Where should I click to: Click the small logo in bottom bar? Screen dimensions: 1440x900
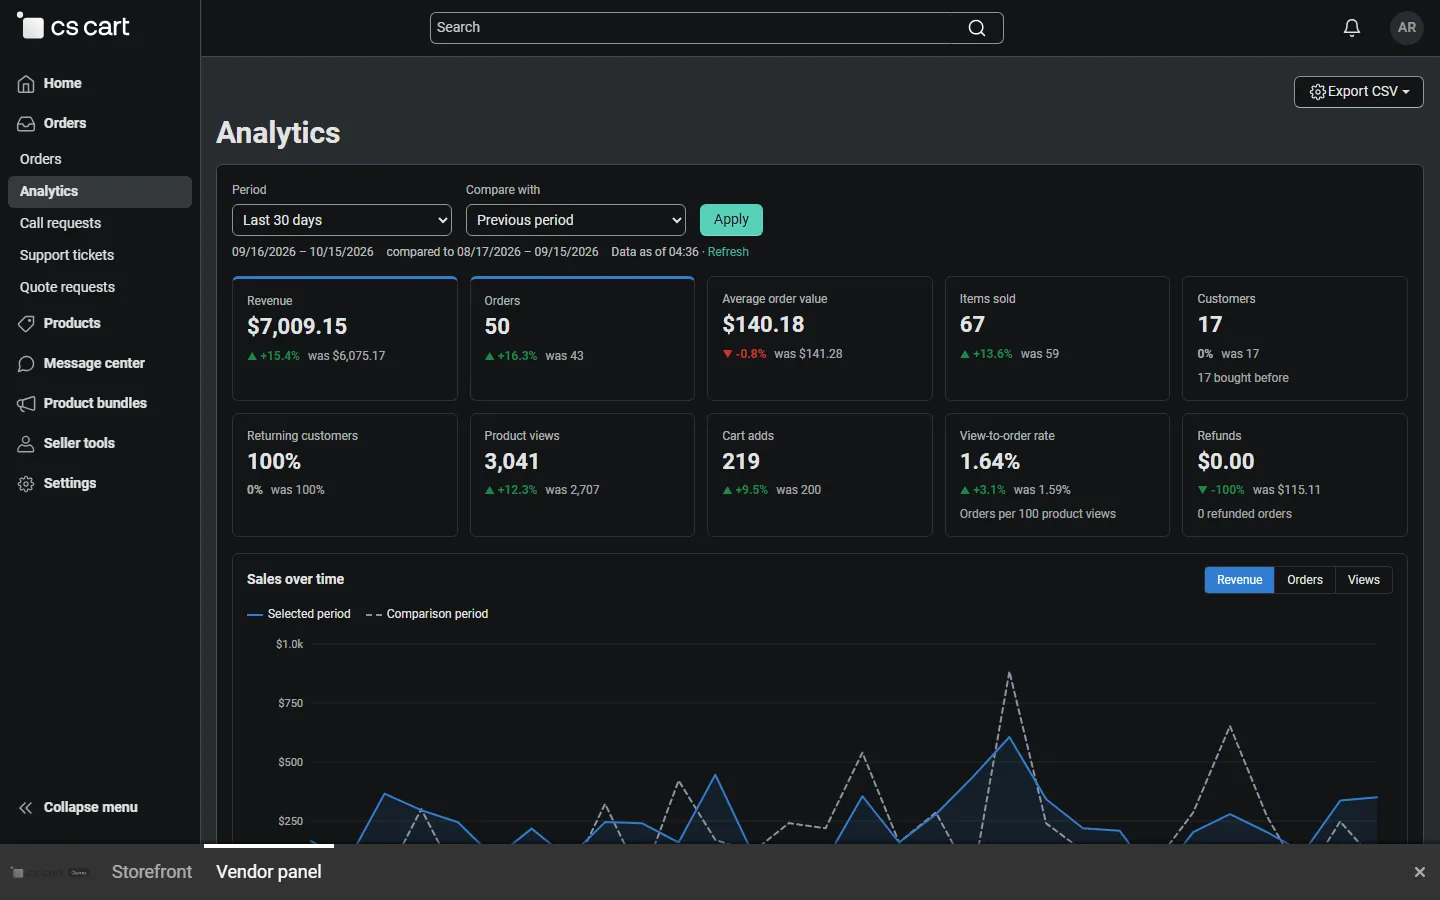(50, 873)
